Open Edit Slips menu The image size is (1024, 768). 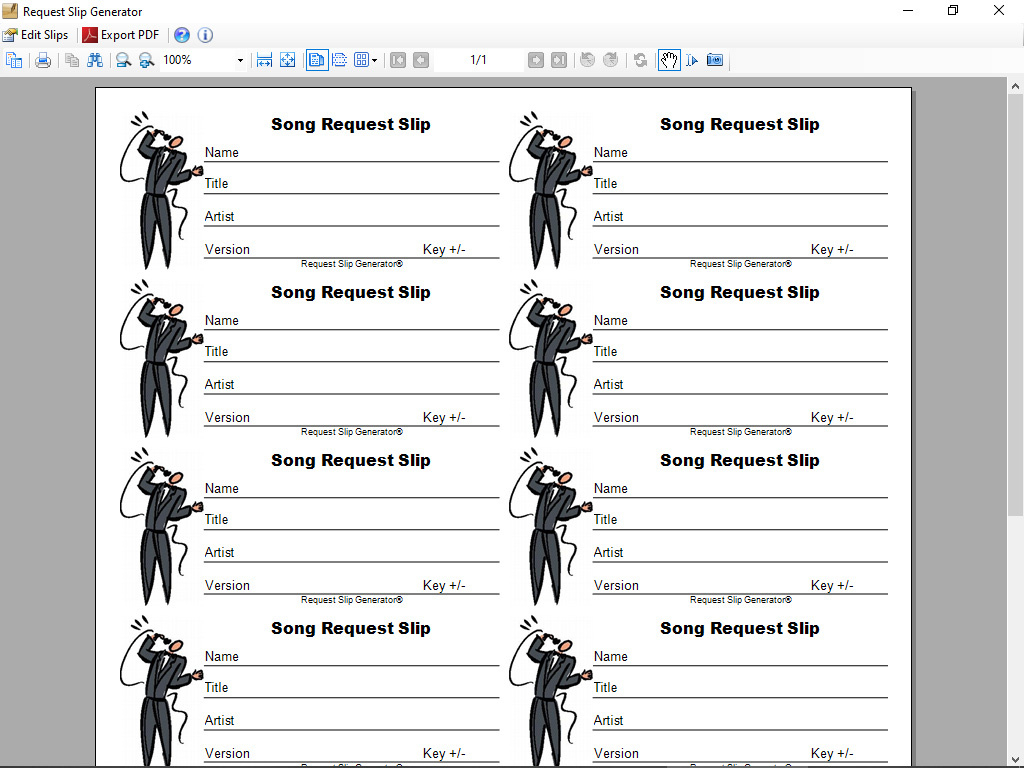click(37, 34)
